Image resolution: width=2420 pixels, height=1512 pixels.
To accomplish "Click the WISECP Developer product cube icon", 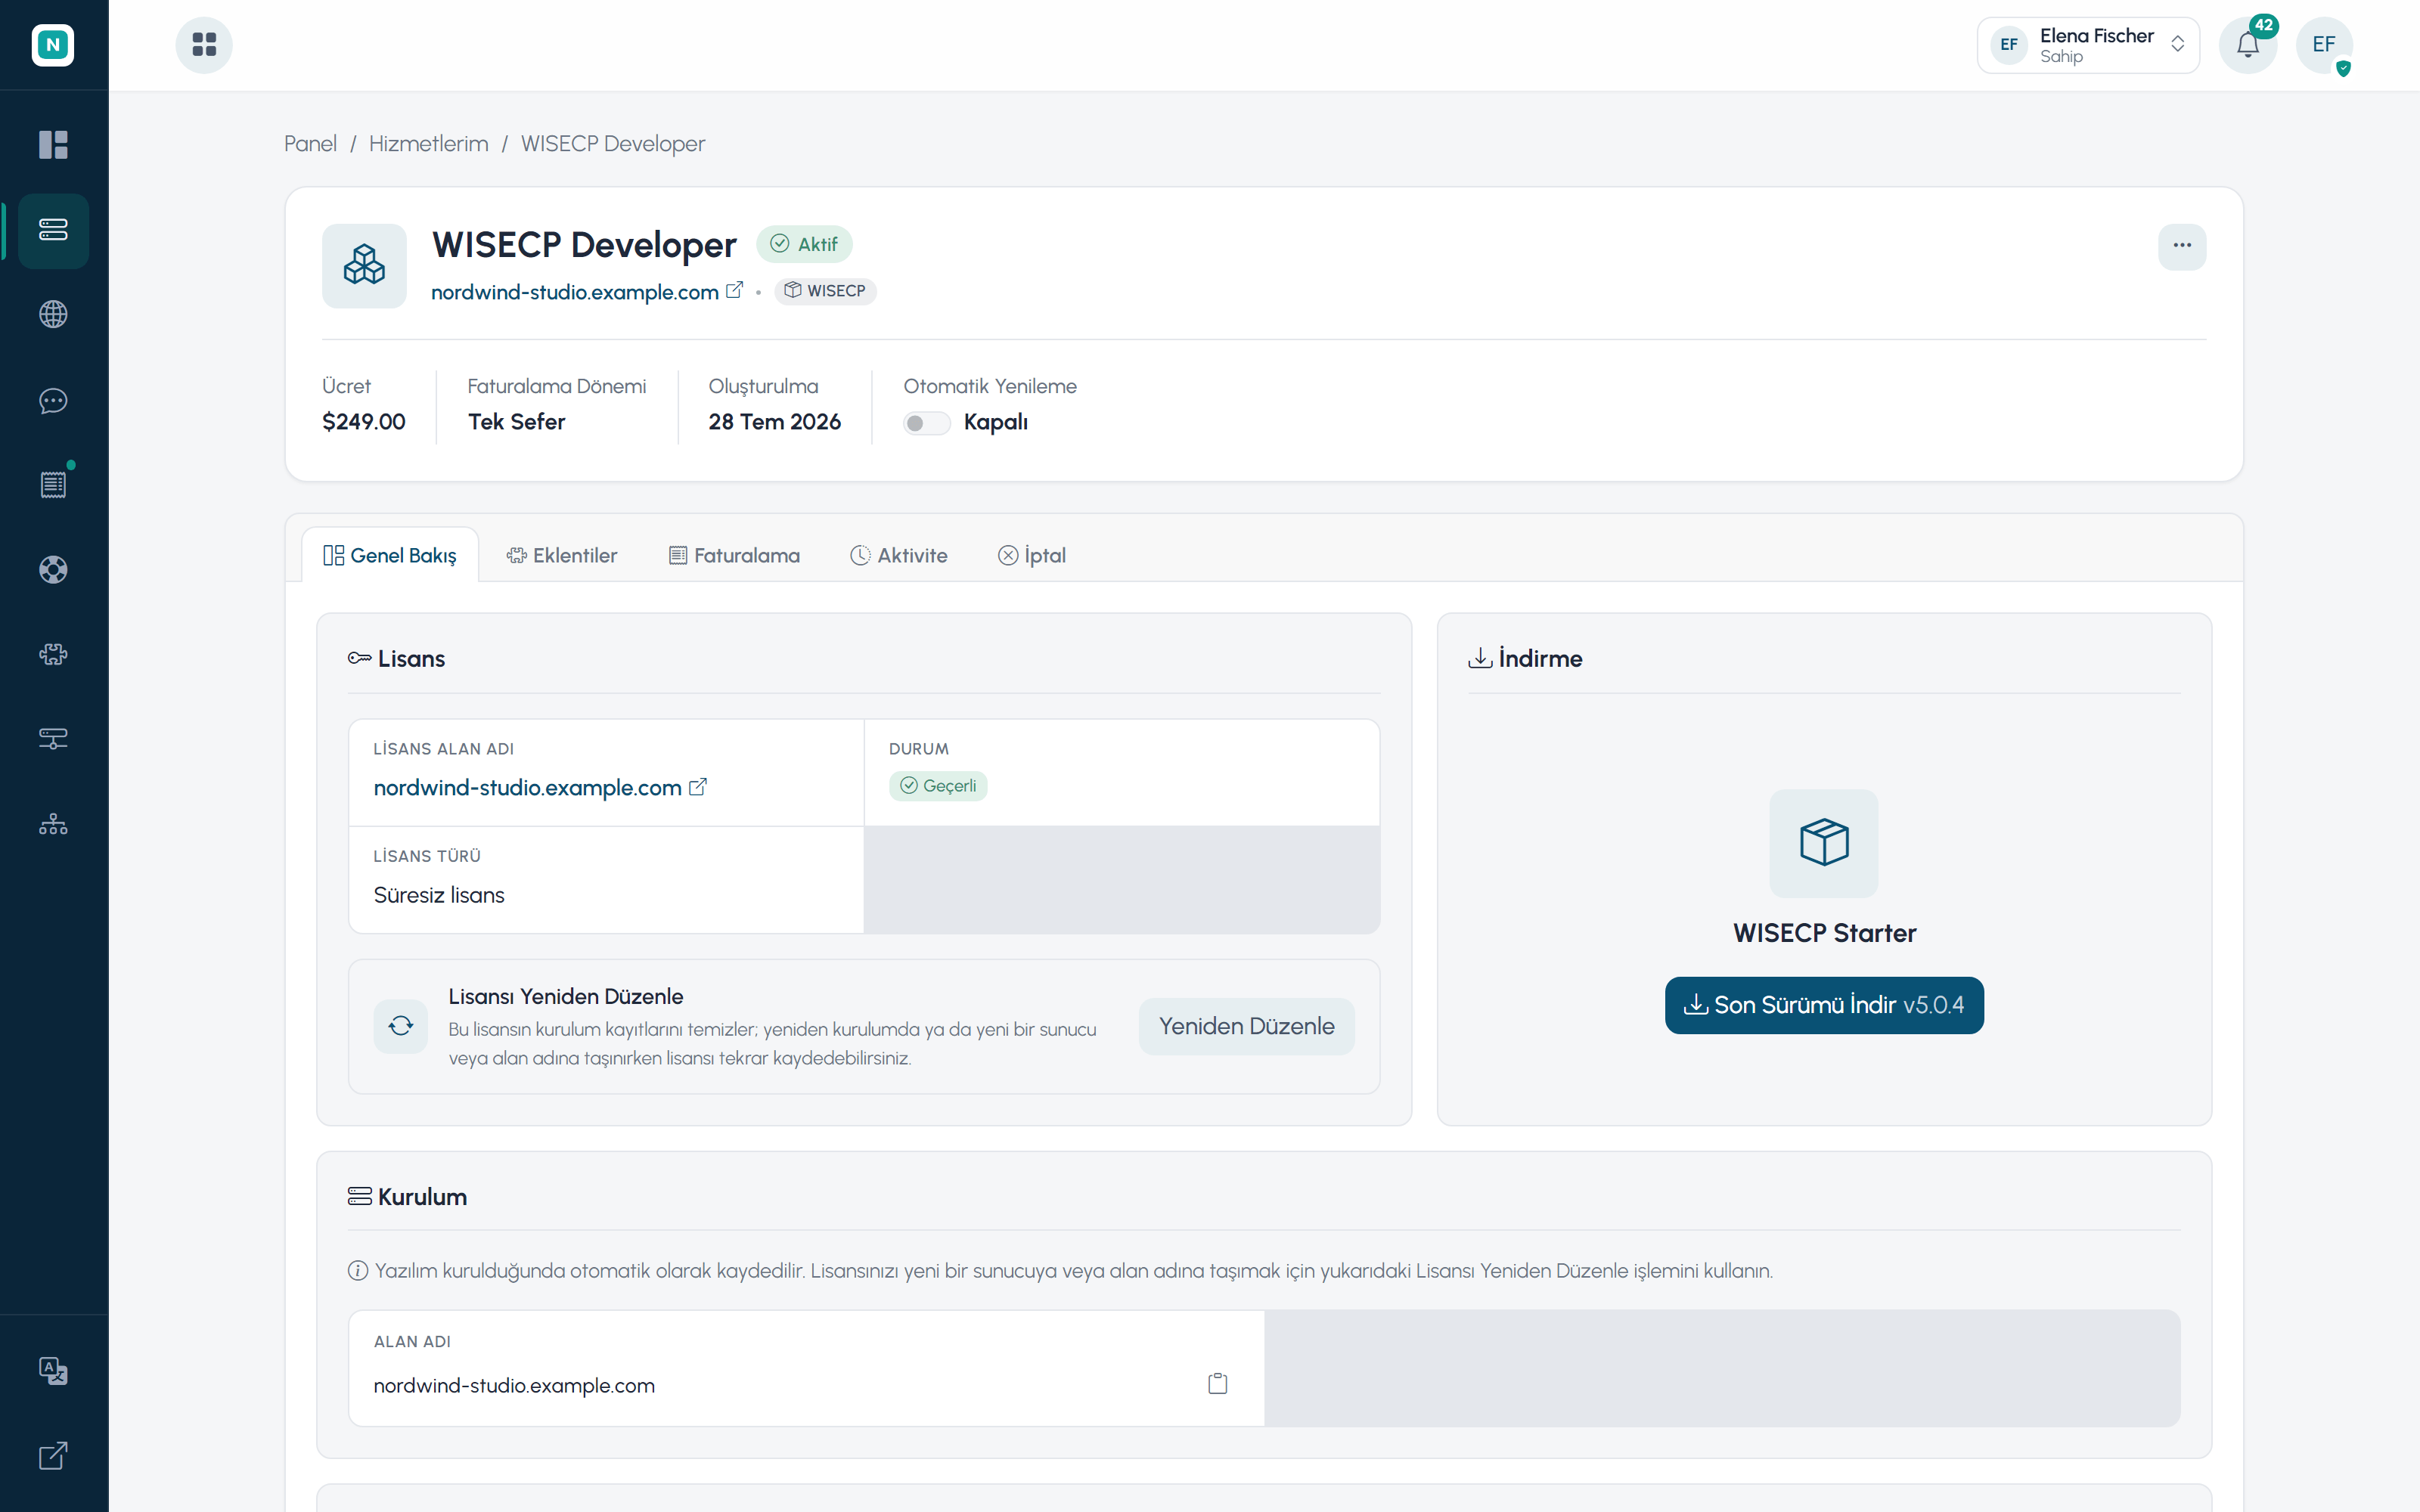I will click(364, 265).
